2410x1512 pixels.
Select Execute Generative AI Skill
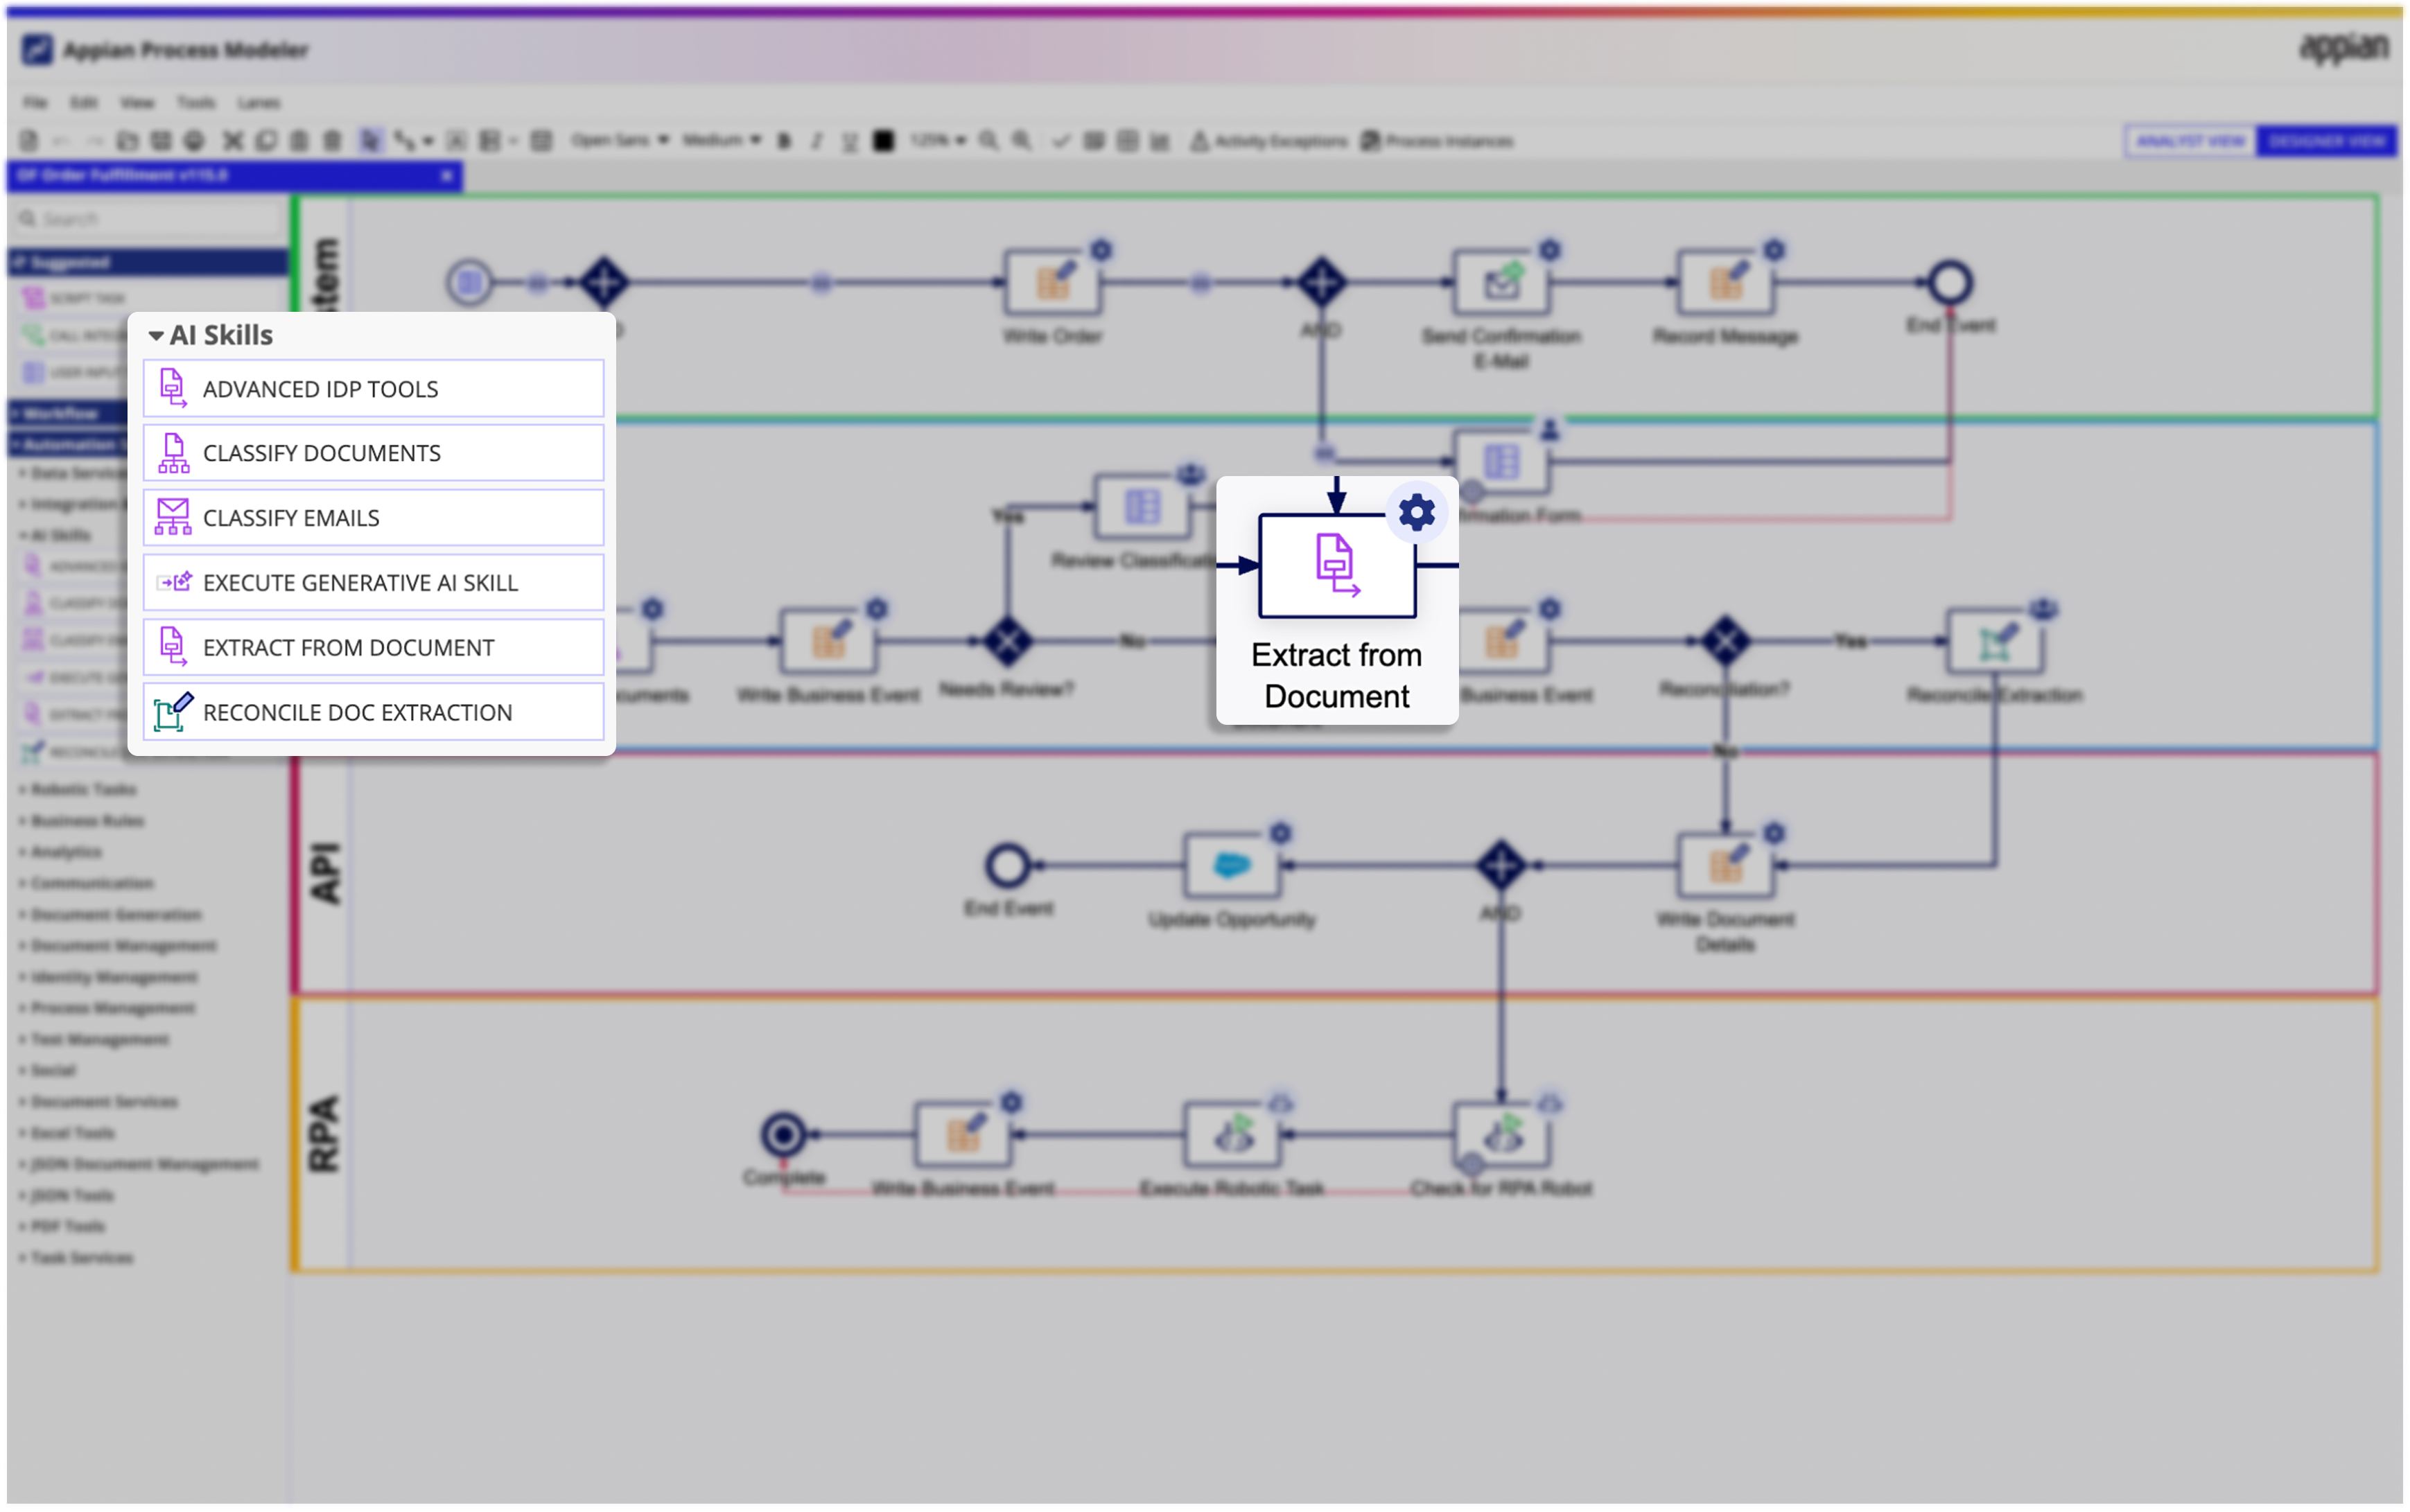373,582
